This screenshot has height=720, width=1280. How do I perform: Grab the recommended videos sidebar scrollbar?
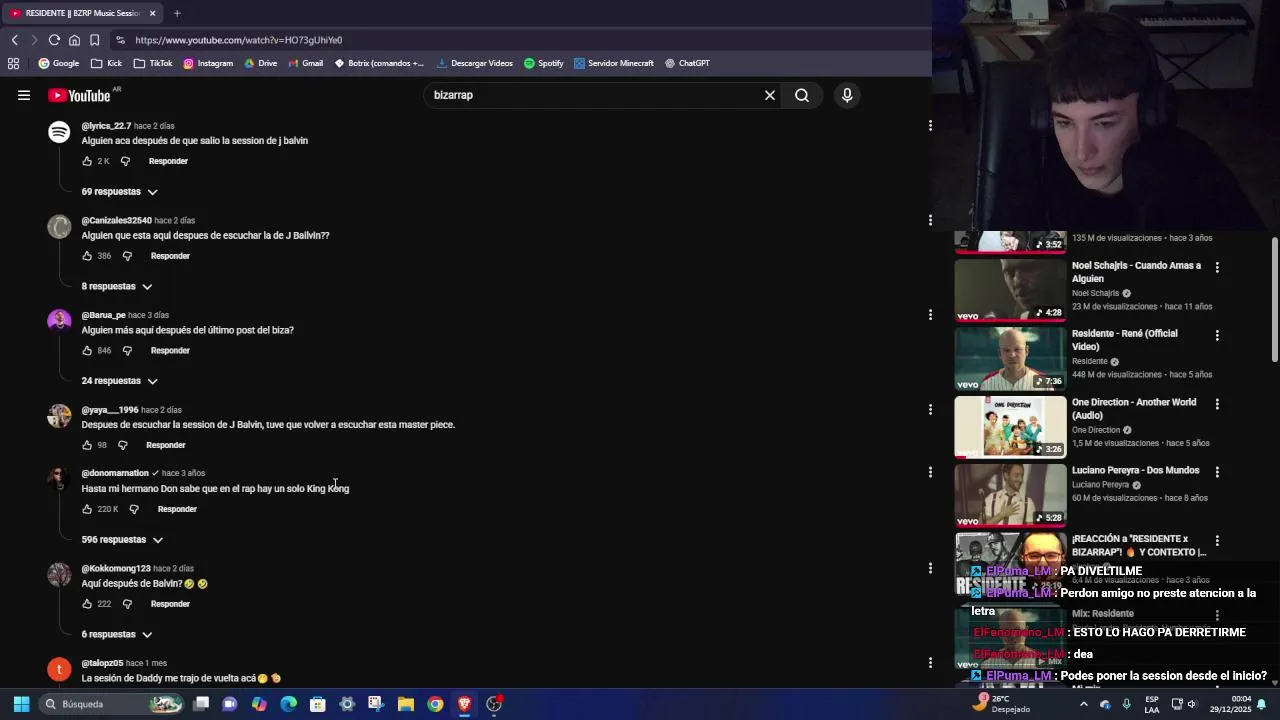click(1275, 300)
